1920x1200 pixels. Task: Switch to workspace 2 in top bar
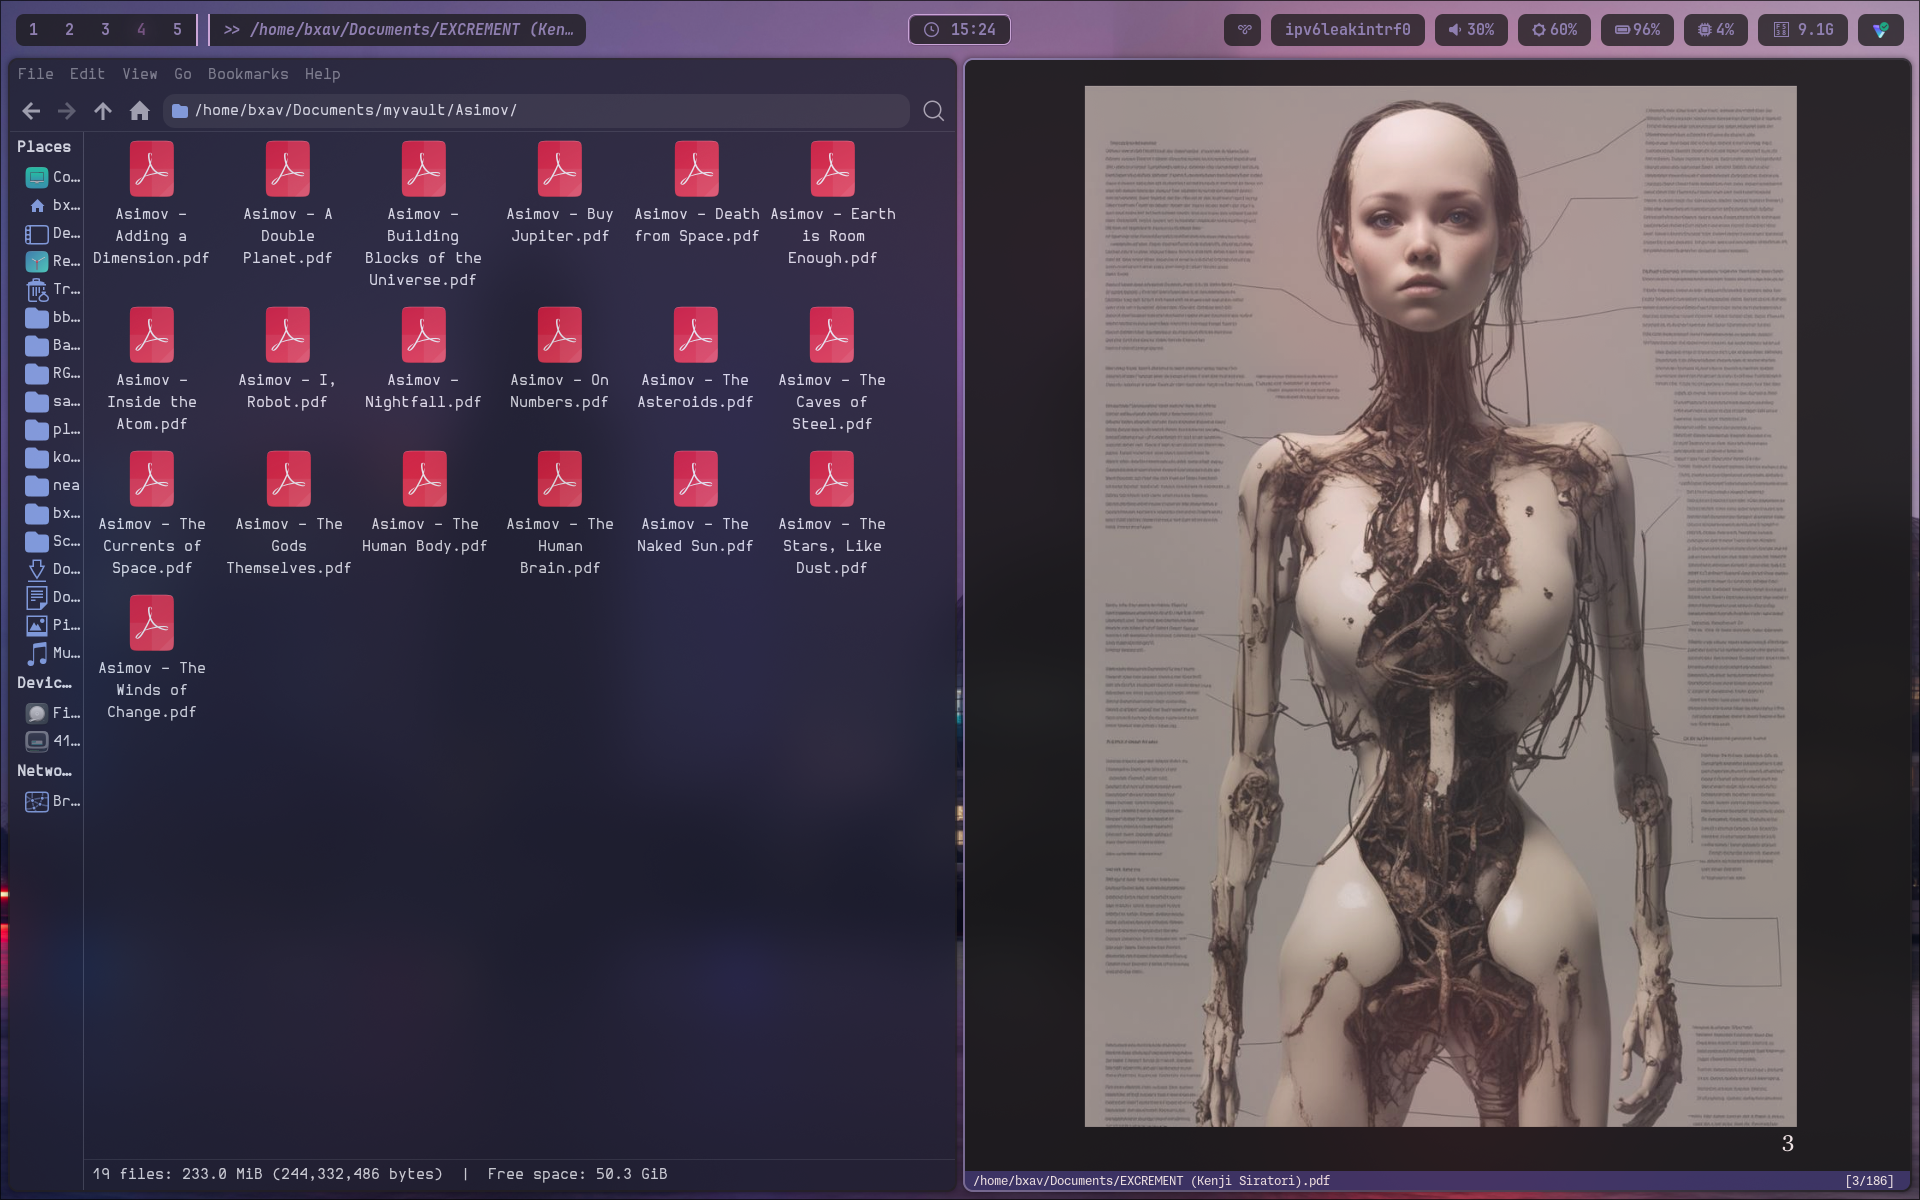point(70,30)
